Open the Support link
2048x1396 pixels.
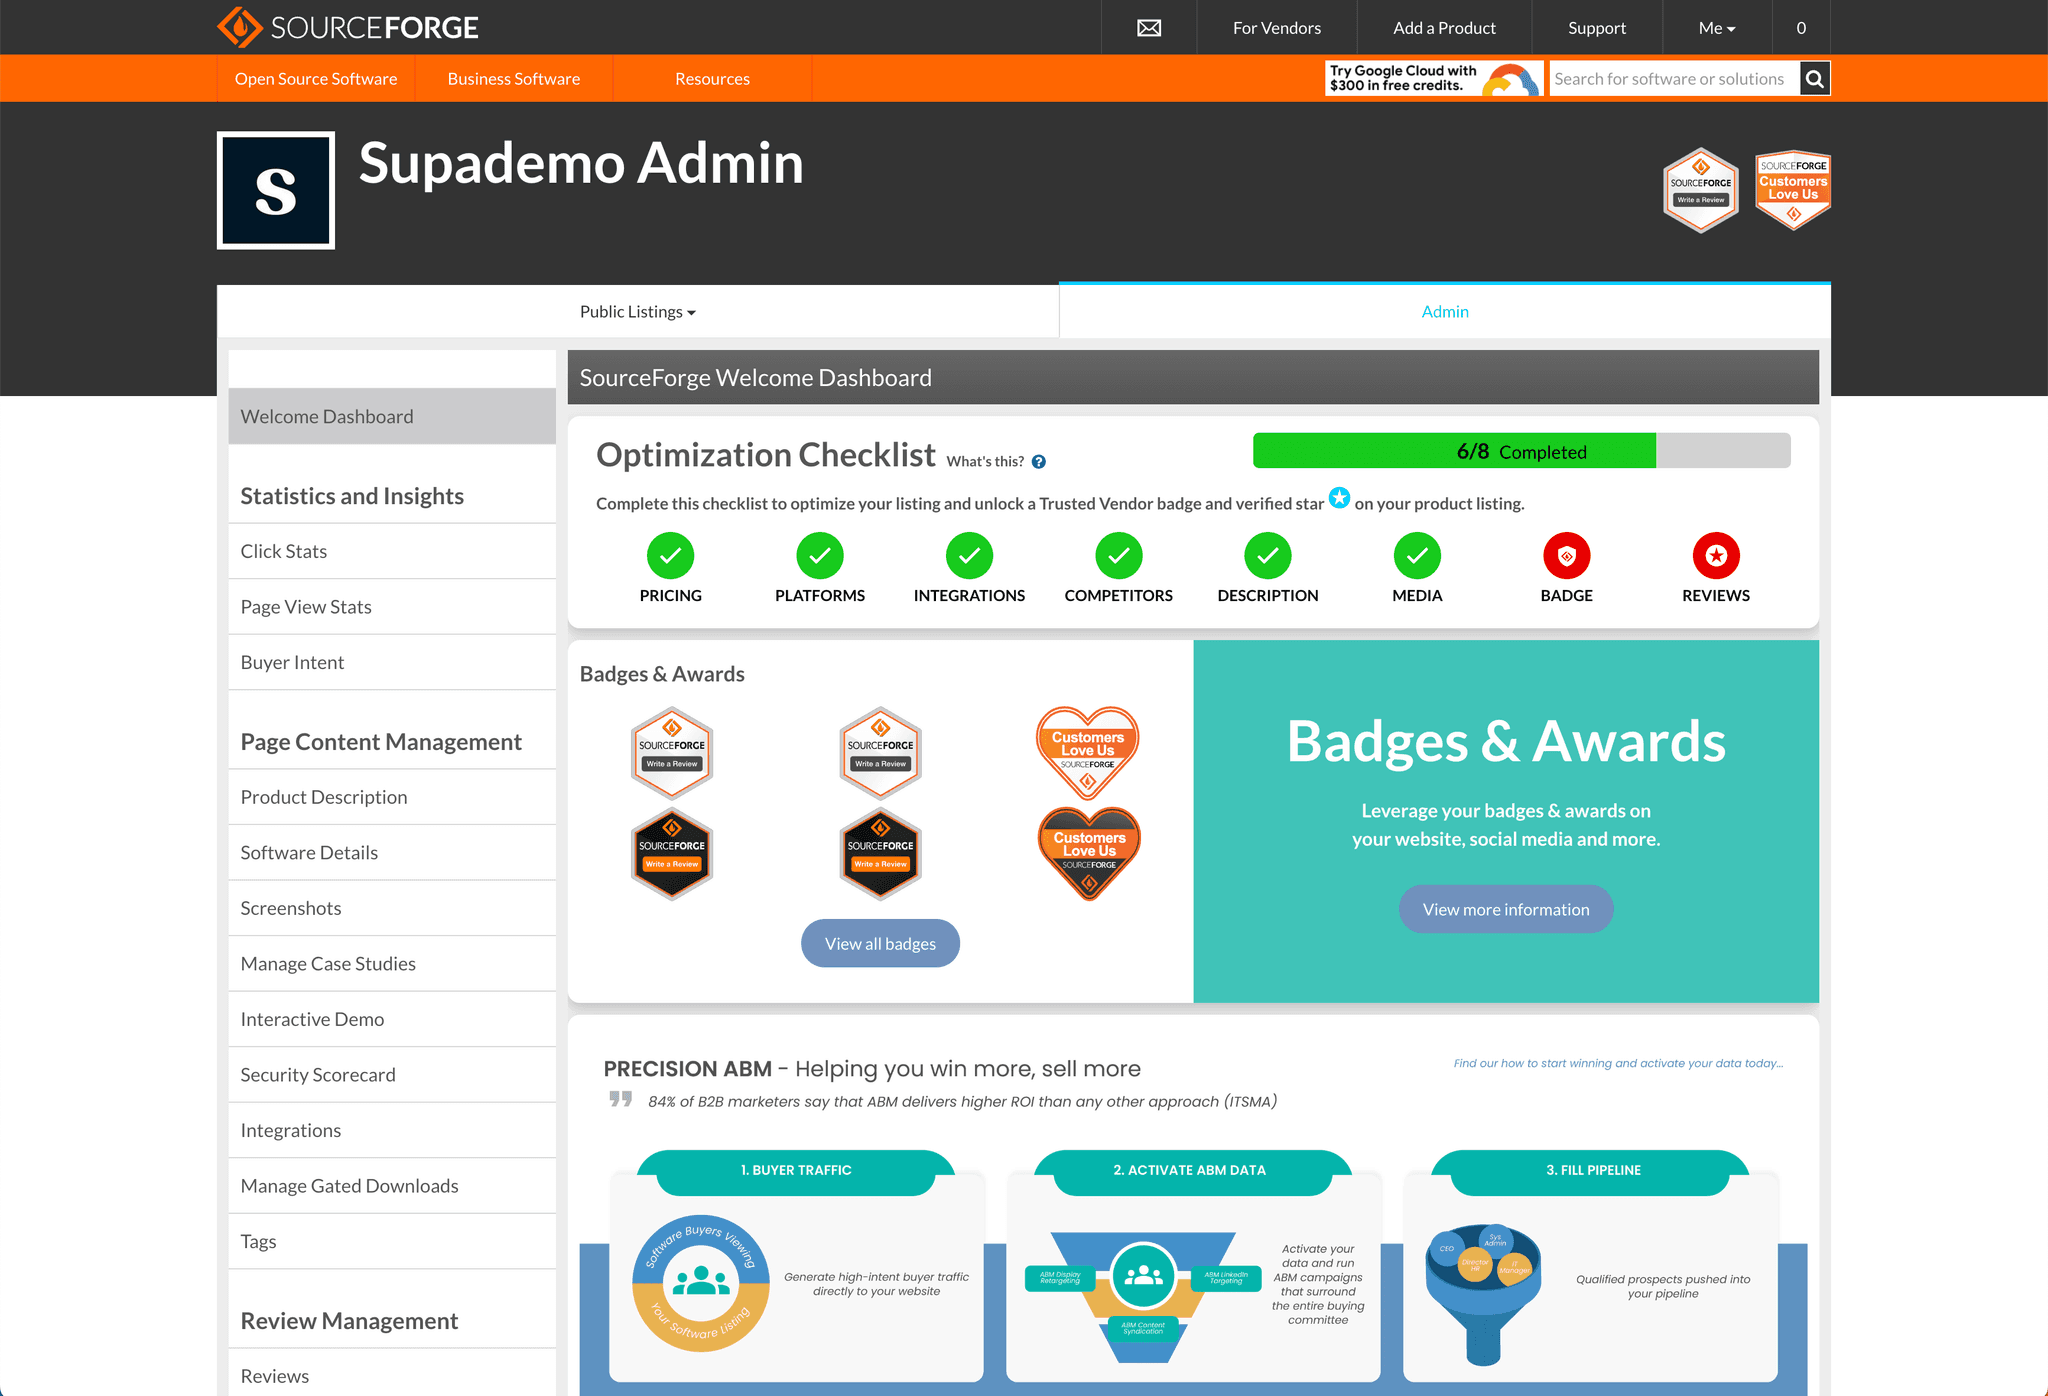[1597, 28]
